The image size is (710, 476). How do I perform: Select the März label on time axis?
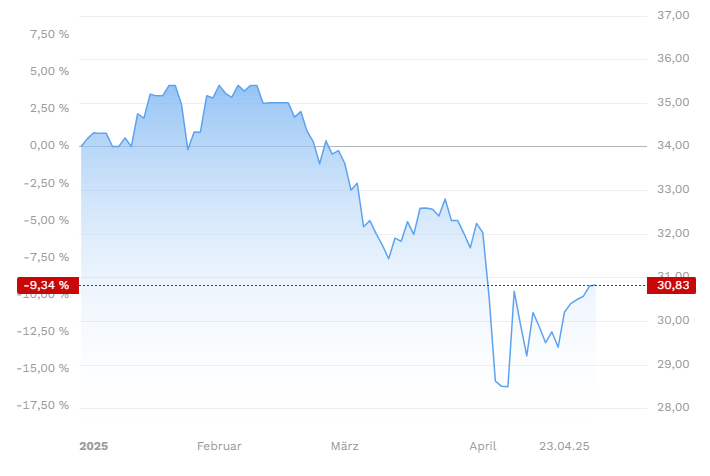(x=345, y=446)
